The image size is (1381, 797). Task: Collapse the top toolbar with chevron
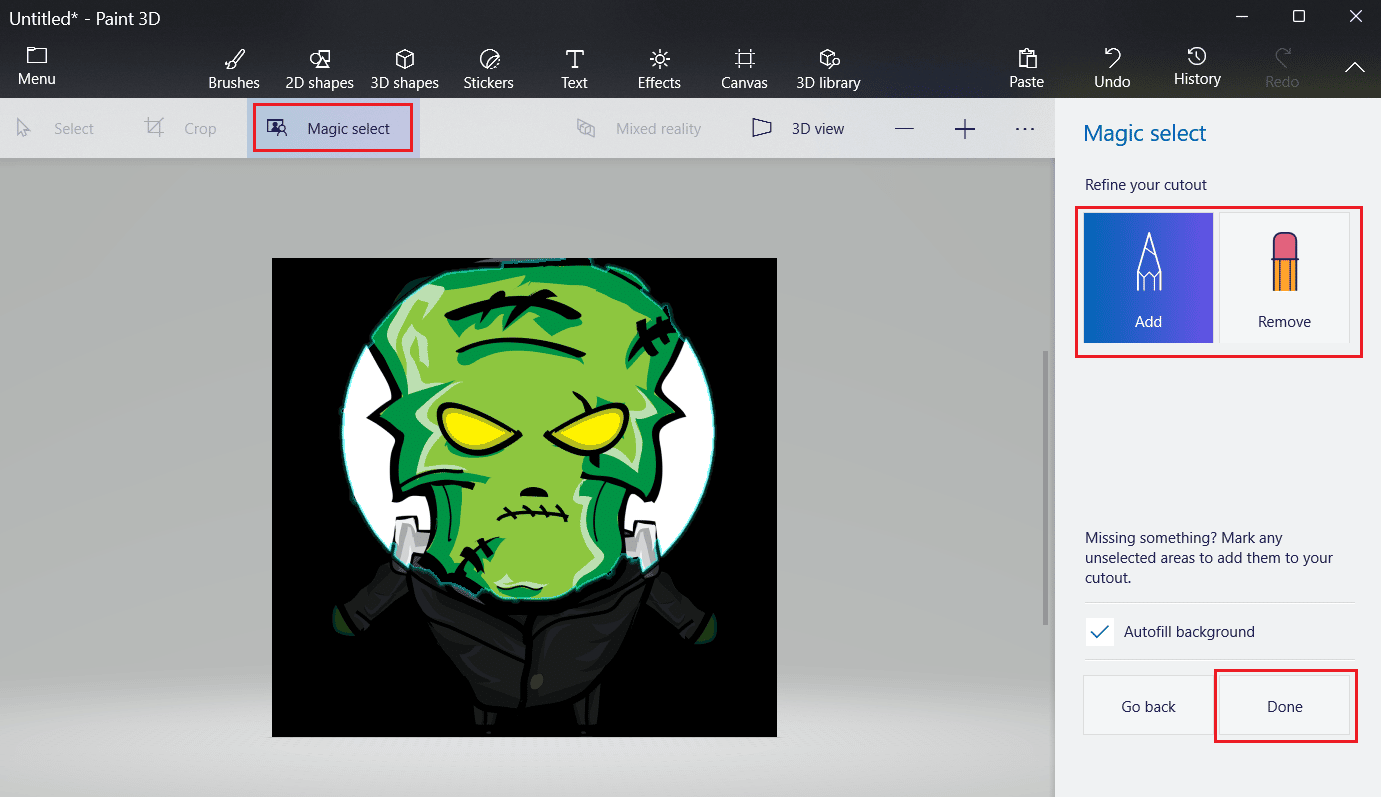click(x=1354, y=67)
